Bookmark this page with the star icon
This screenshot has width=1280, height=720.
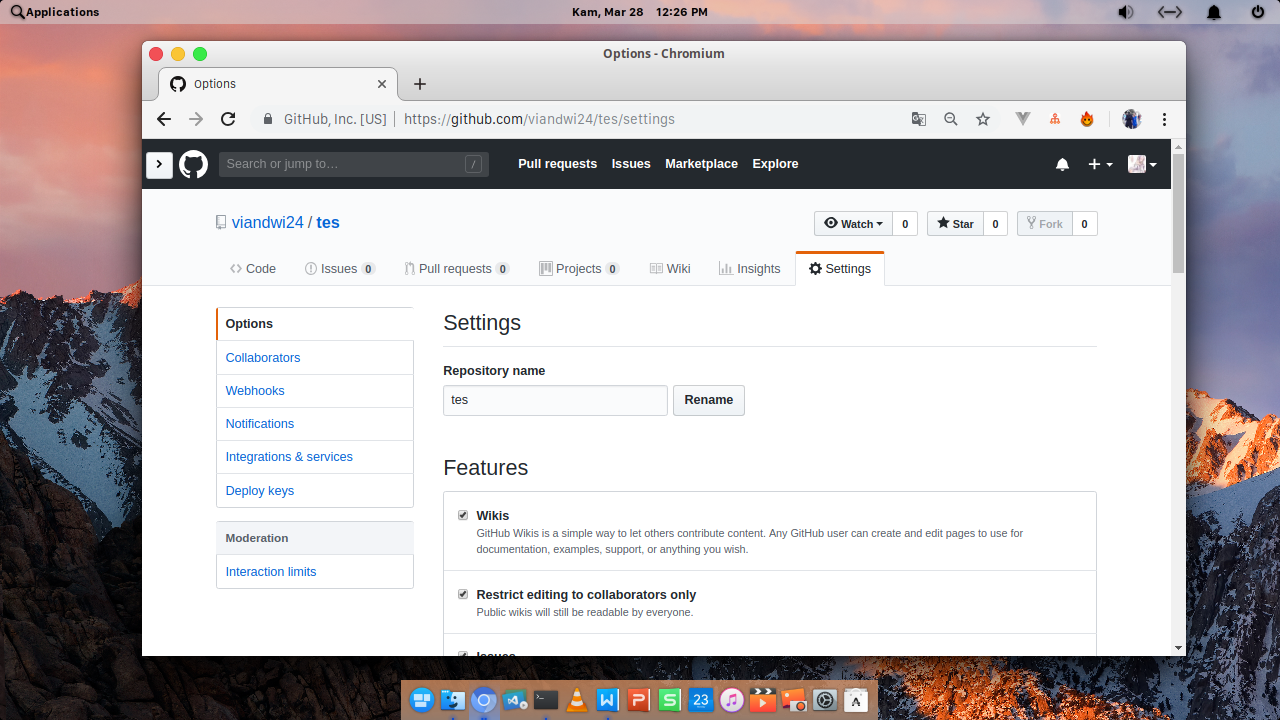[983, 119]
